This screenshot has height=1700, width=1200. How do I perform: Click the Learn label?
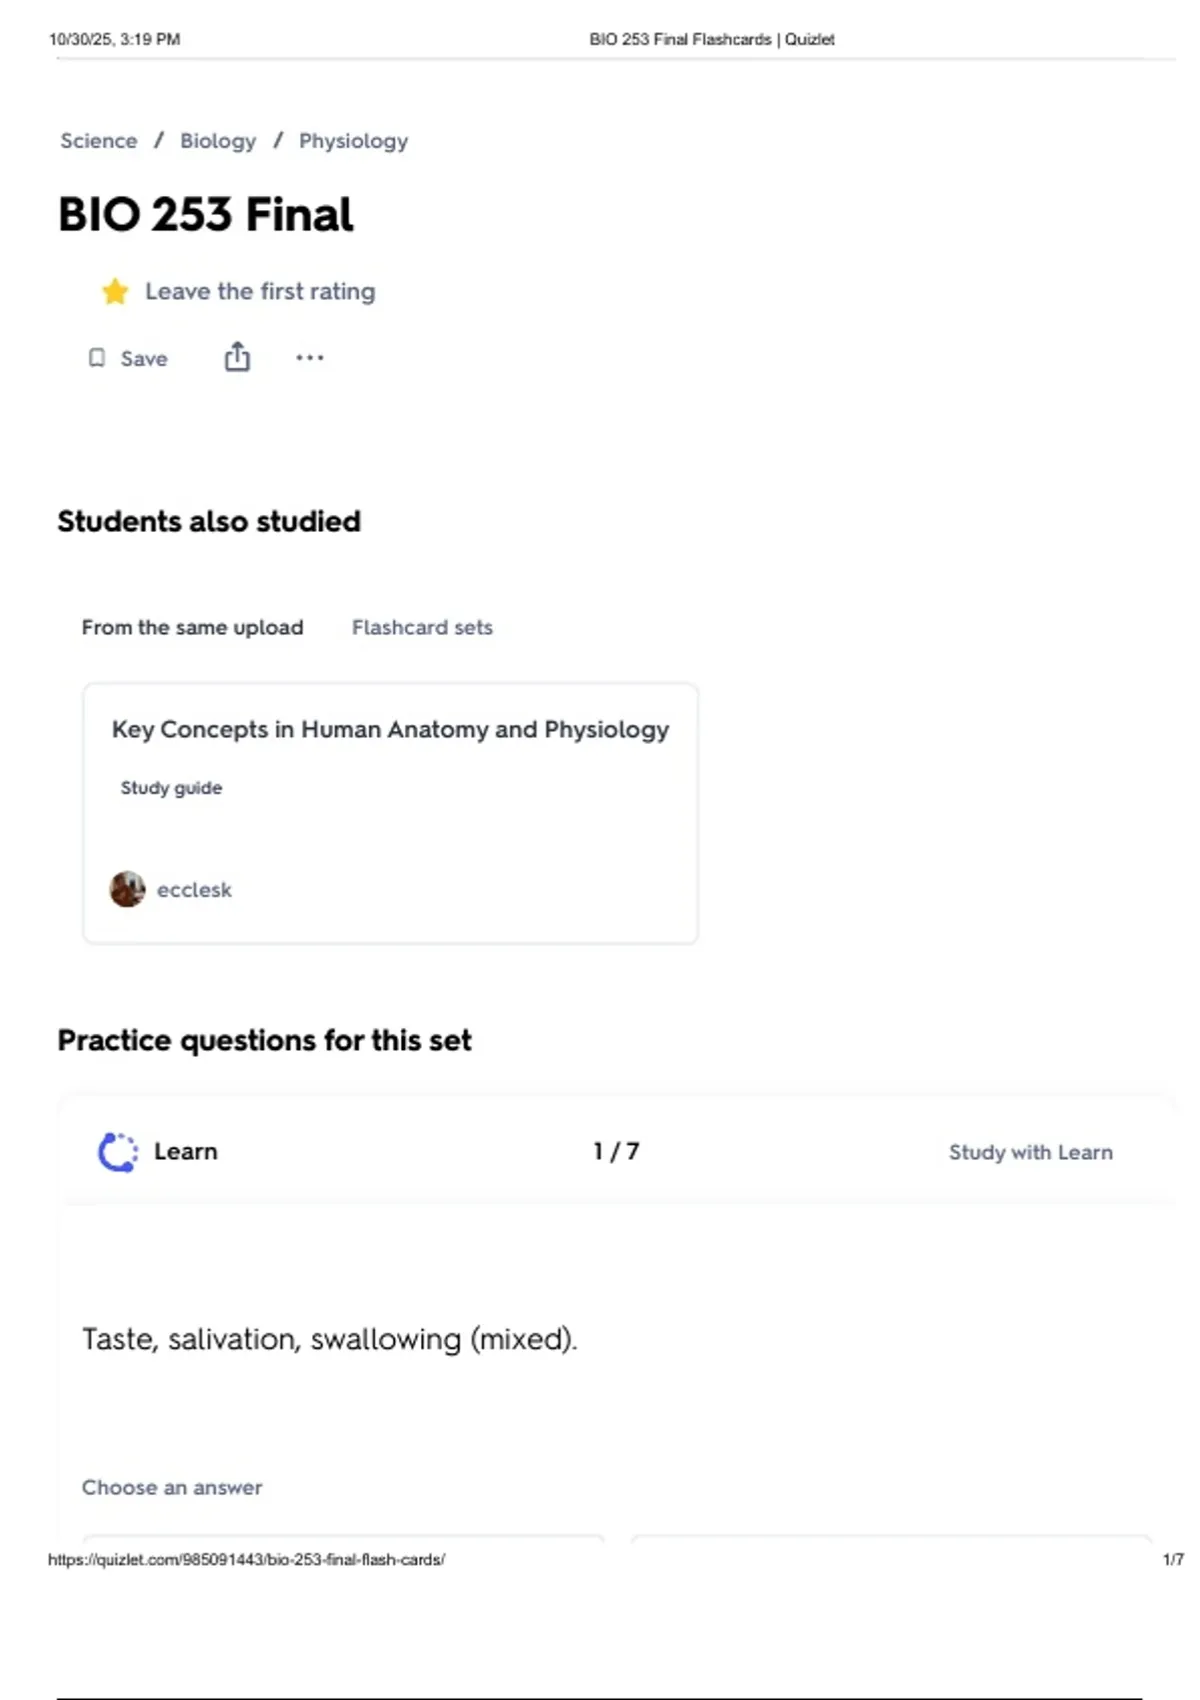point(185,1152)
